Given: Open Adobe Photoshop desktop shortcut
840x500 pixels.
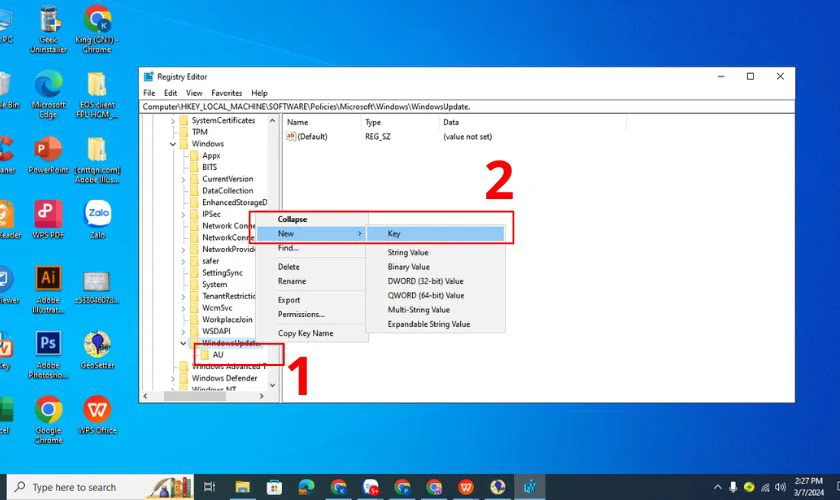Looking at the screenshot, I should (x=48, y=355).
